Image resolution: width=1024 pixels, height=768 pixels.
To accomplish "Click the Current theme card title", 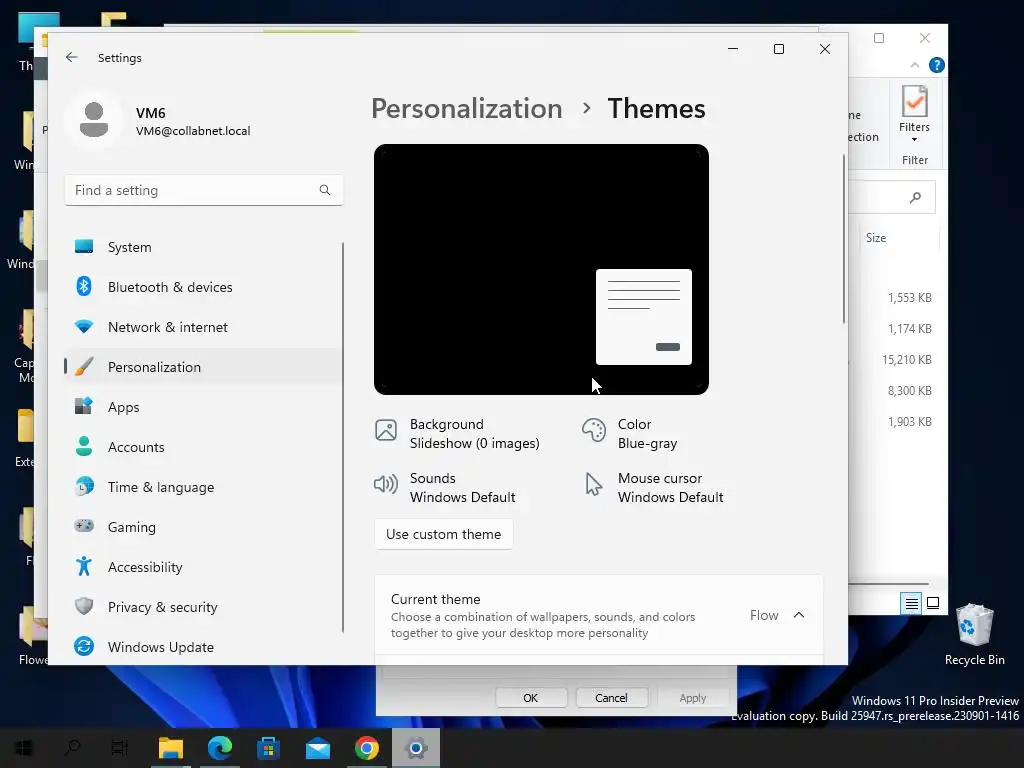I will click(x=436, y=599).
